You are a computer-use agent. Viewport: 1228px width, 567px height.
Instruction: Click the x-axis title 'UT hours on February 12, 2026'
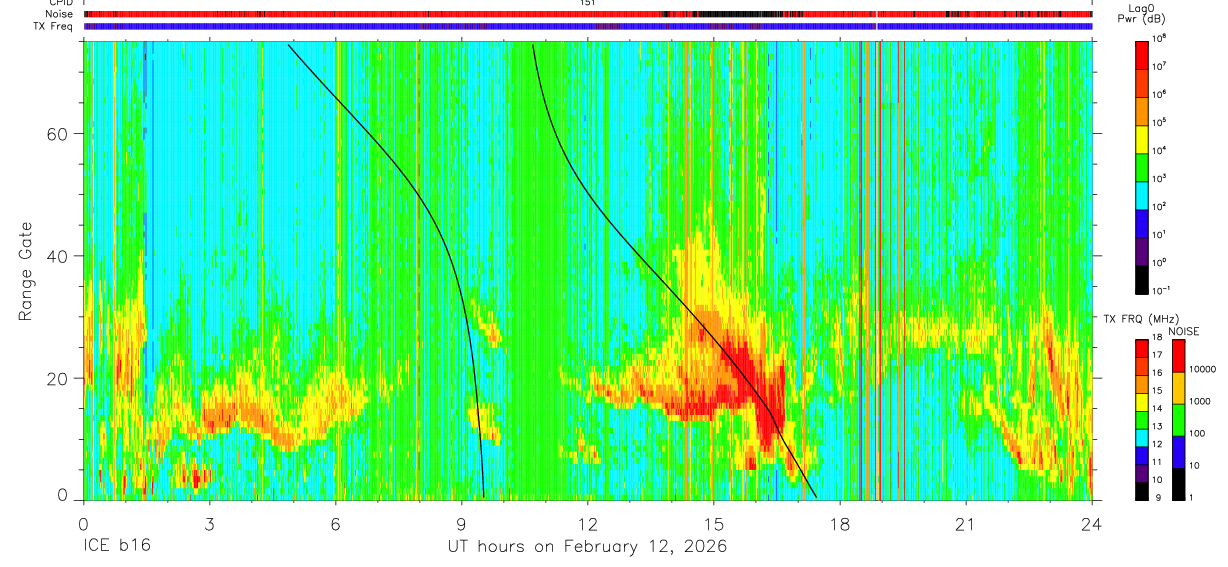[587, 547]
